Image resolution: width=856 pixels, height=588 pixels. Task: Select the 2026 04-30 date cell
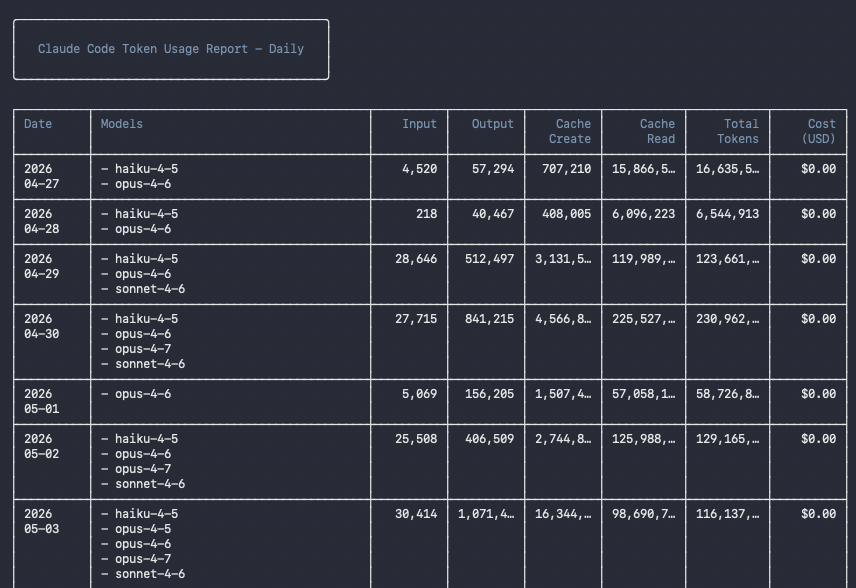coord(41,326)
